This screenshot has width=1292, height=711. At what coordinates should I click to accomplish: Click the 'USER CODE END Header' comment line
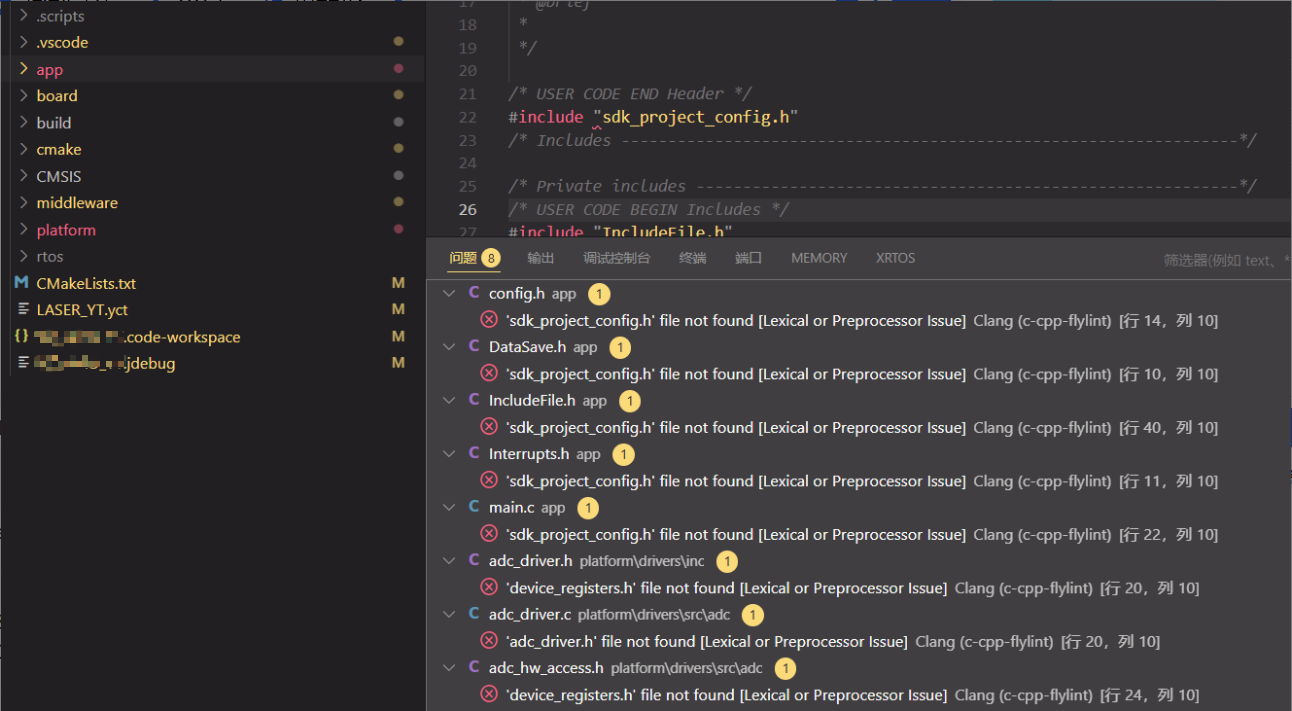630,93
